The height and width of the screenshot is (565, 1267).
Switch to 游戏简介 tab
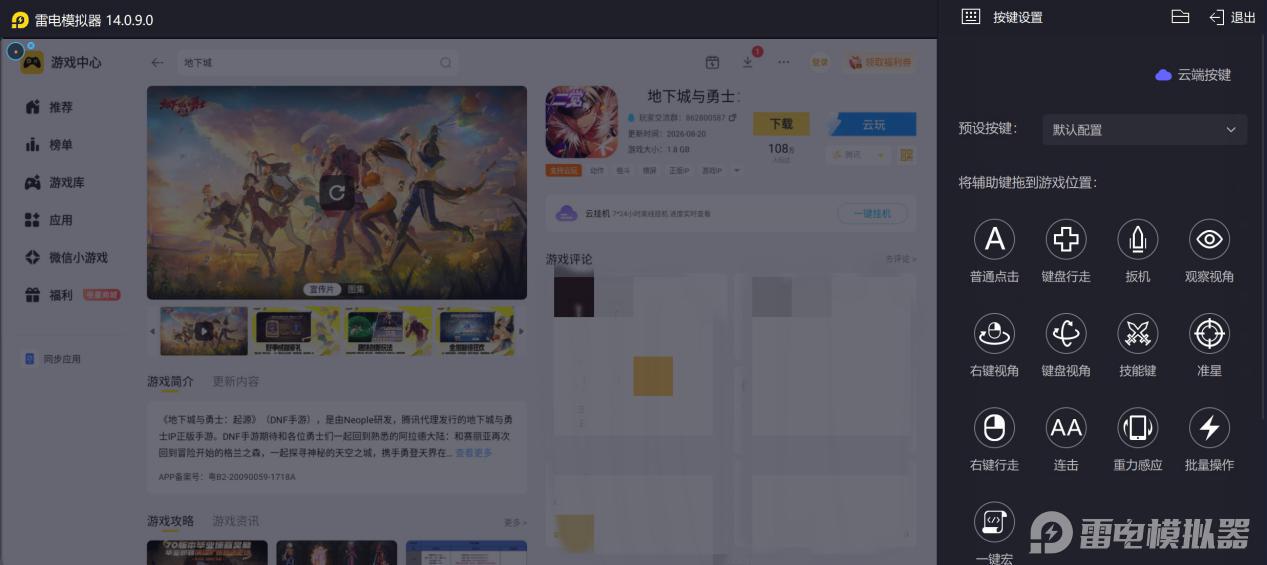pyautogui.click(x=170, y=381)
